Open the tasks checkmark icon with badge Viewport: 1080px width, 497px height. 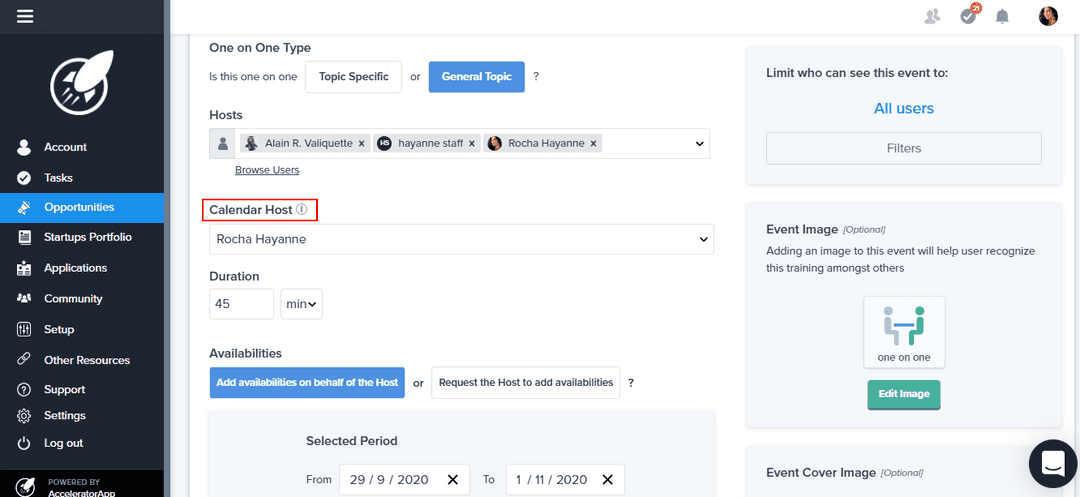click(x=968, y=15)
